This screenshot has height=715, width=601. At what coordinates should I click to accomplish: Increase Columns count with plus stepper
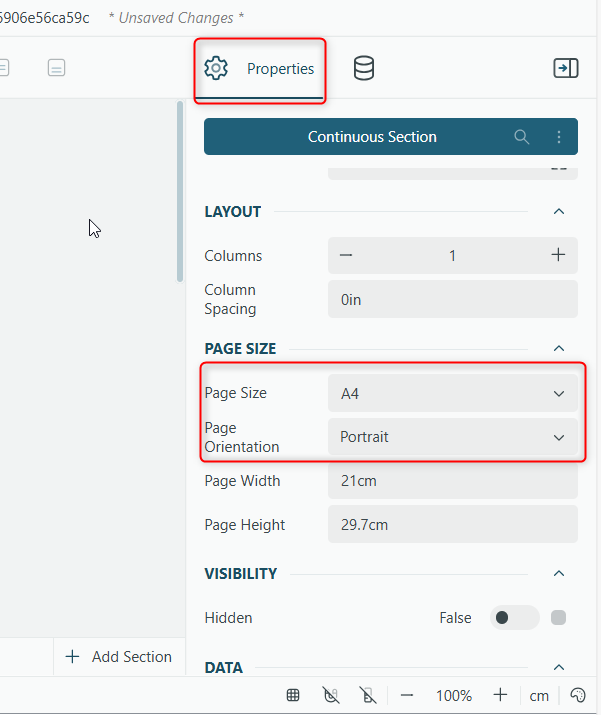(x=558, y=255)
